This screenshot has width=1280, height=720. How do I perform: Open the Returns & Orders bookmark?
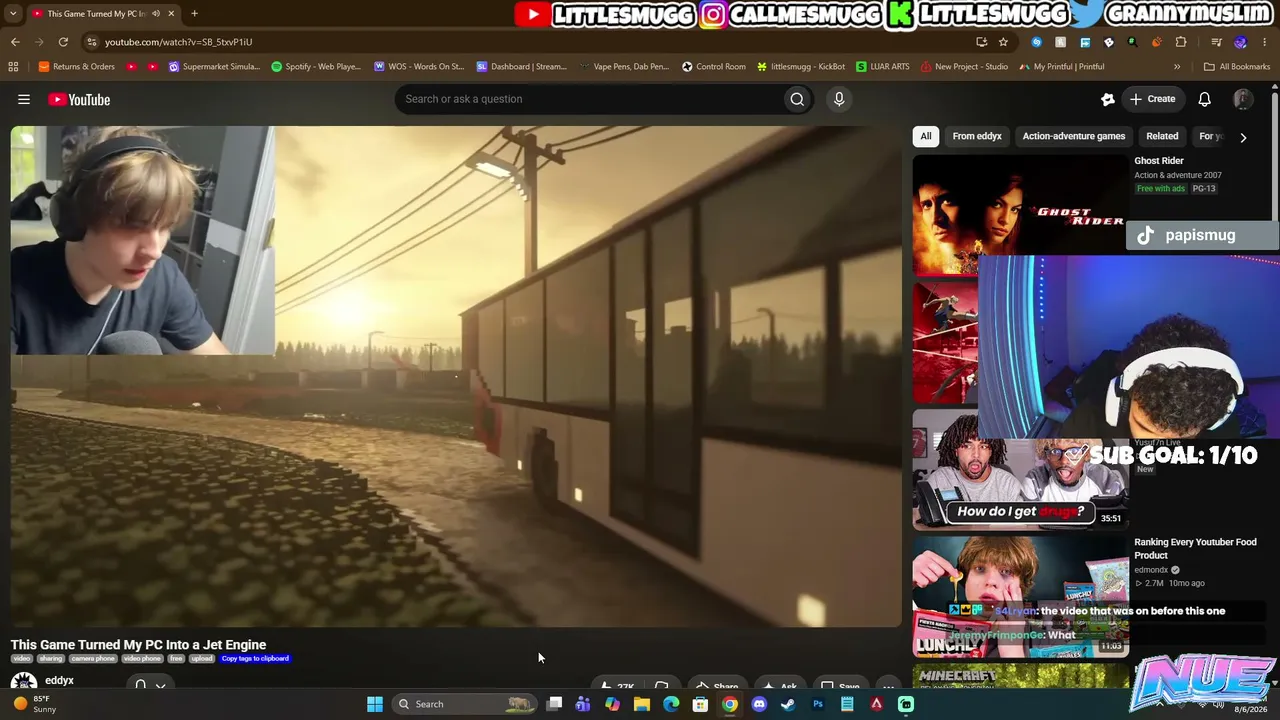click(x=77, y=67)
